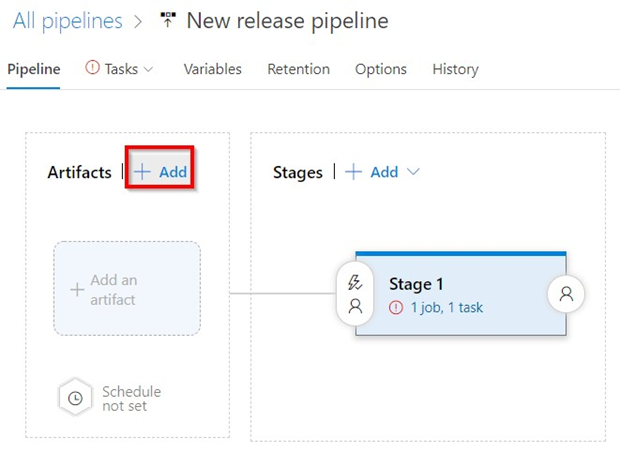This screenshot has height=467, width=620.
Task: Expand the Tasks tab dropdown chevron
Action: point(149,69)
